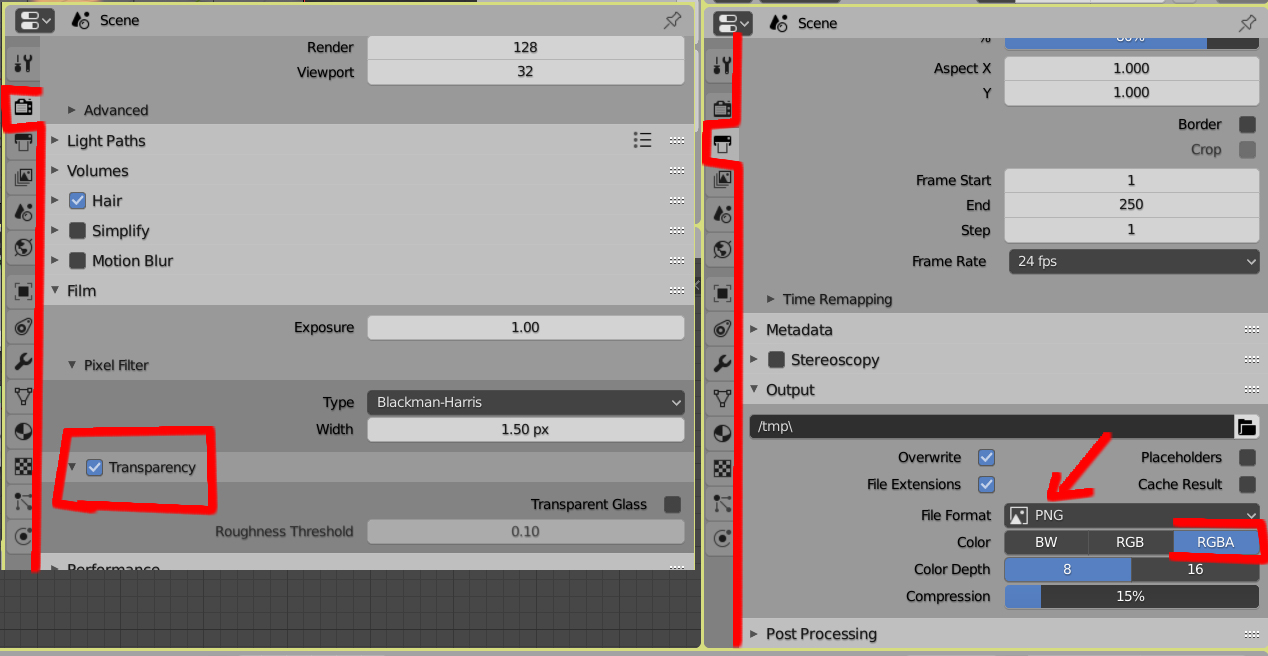Select RGBA color mode
Image resolution: width=1268 pixels, height=656 pixels.
pyautogui.click(x=1215, y=542)
